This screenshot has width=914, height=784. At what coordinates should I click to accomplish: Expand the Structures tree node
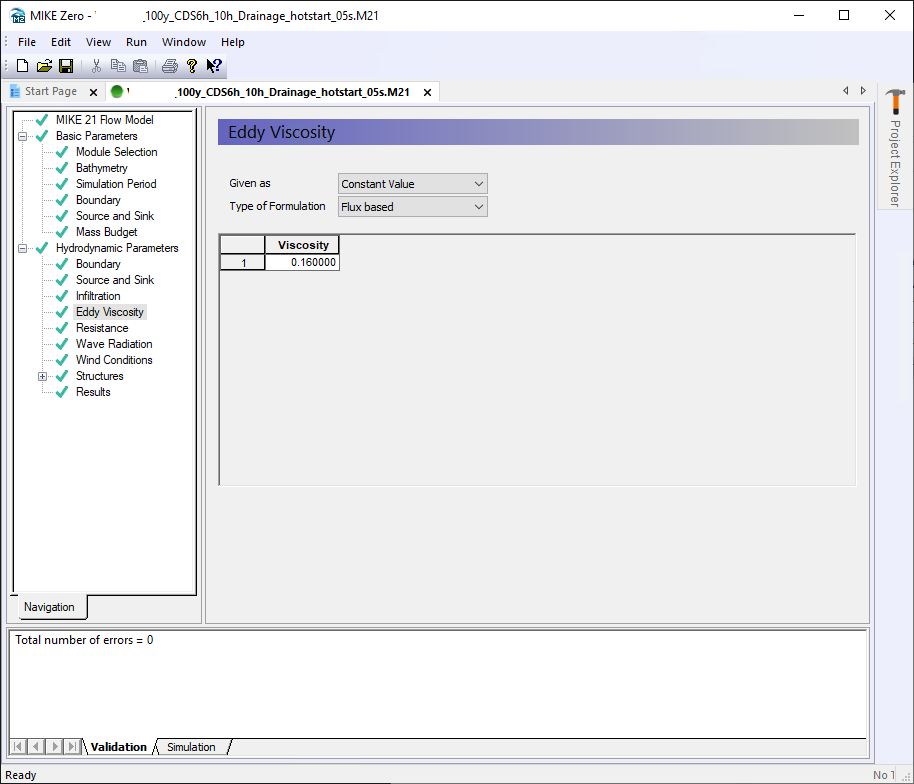click(x=43, y=376)
